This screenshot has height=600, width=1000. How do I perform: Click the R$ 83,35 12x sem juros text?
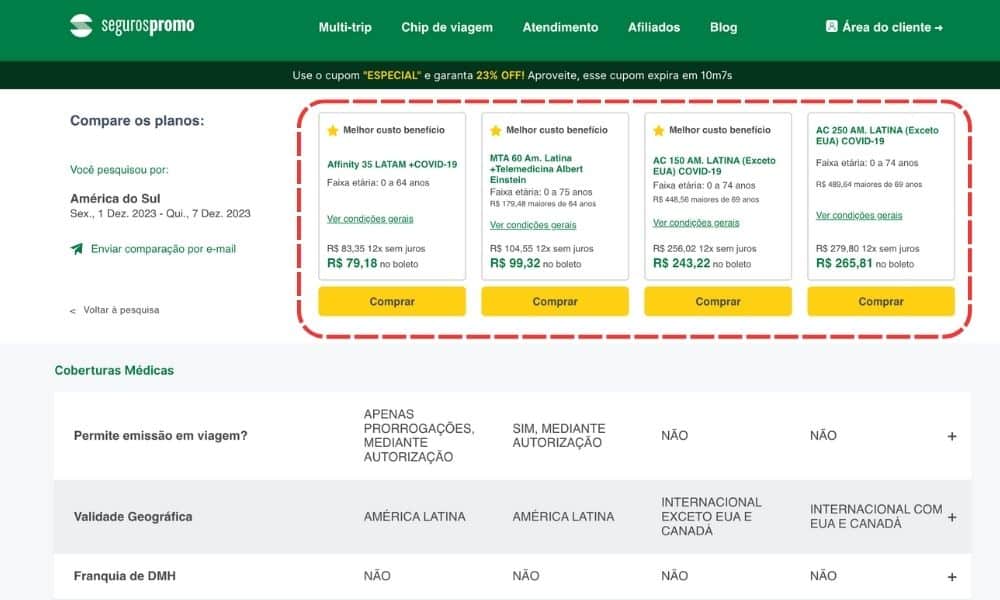(x=376, y=248)
